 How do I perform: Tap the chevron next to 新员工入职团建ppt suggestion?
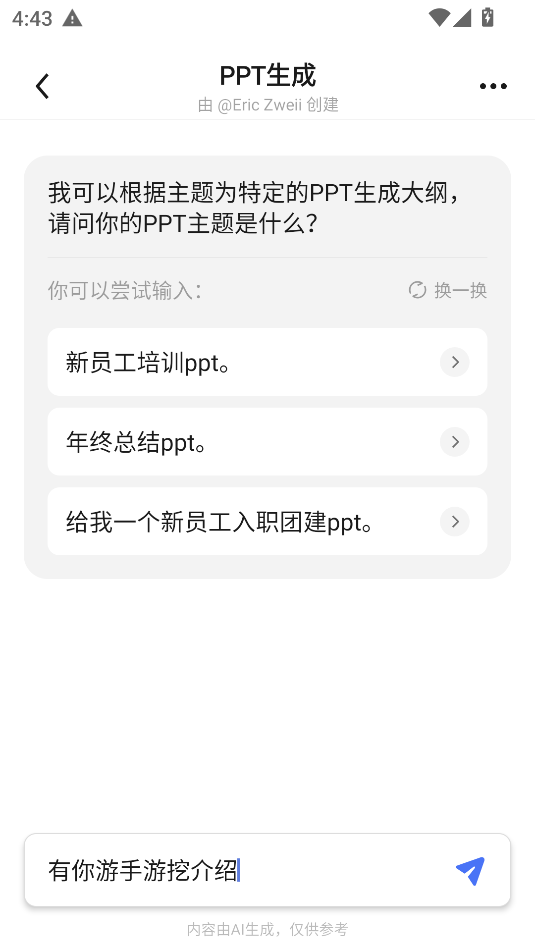click(x=455, y=522)
